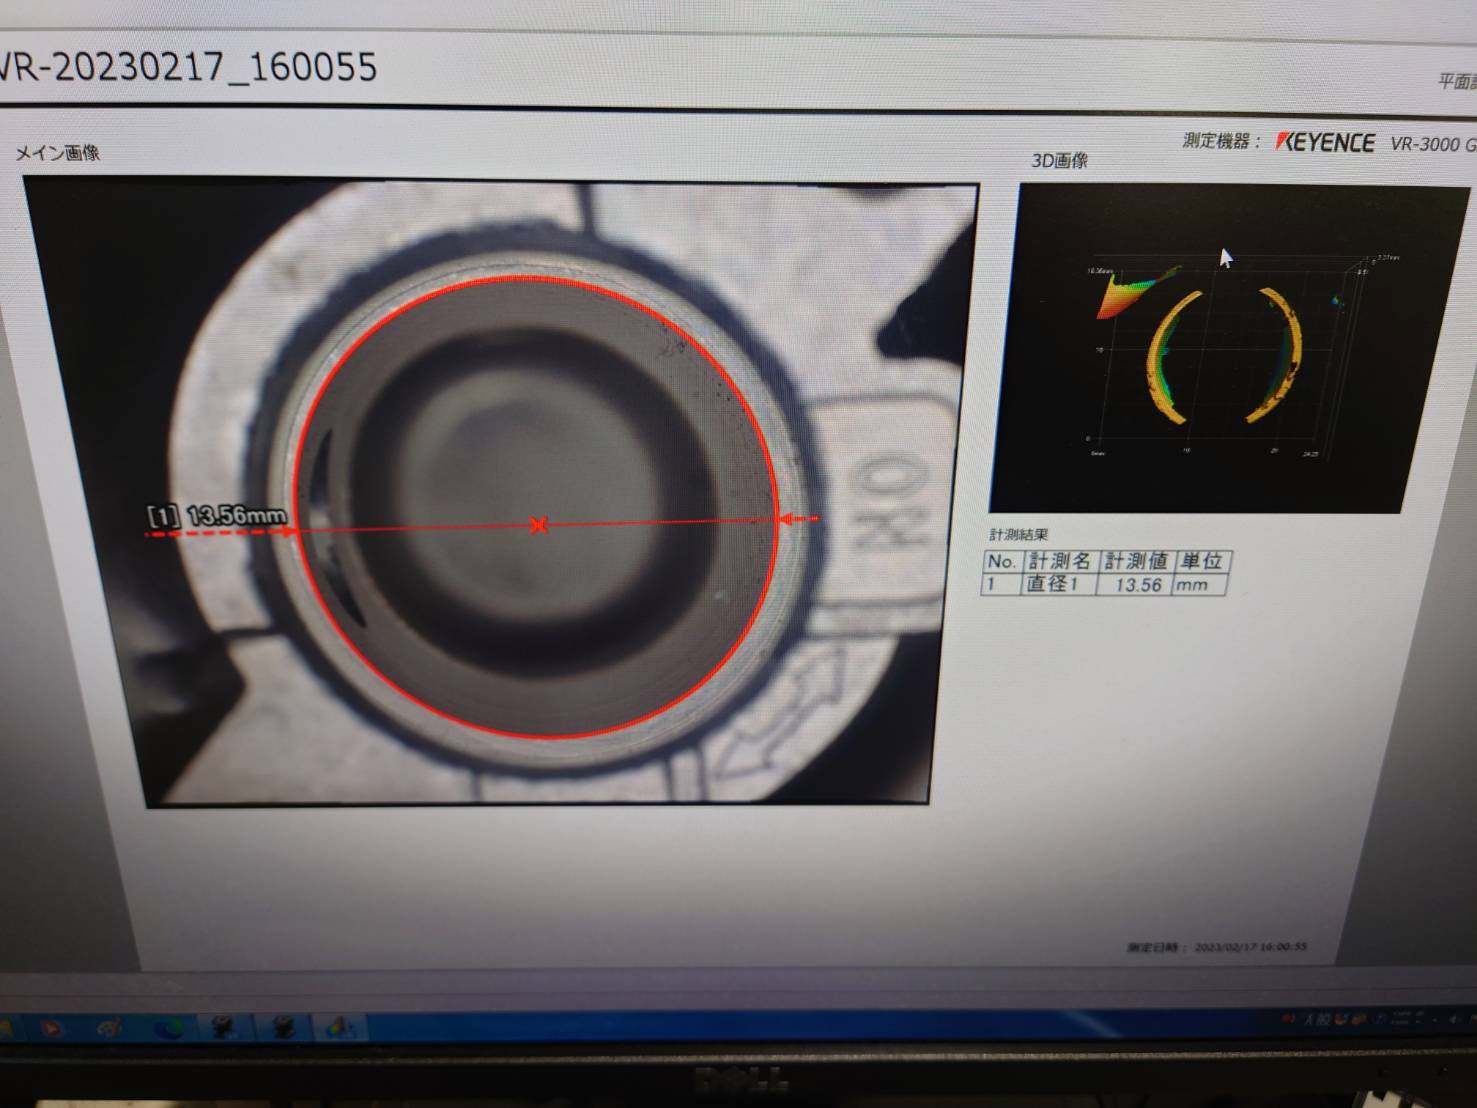This screenshot has height=1108, width=1477.
Task: Click the 計測名 column header
Action: pyautogui.click(x=1059, y=561)
